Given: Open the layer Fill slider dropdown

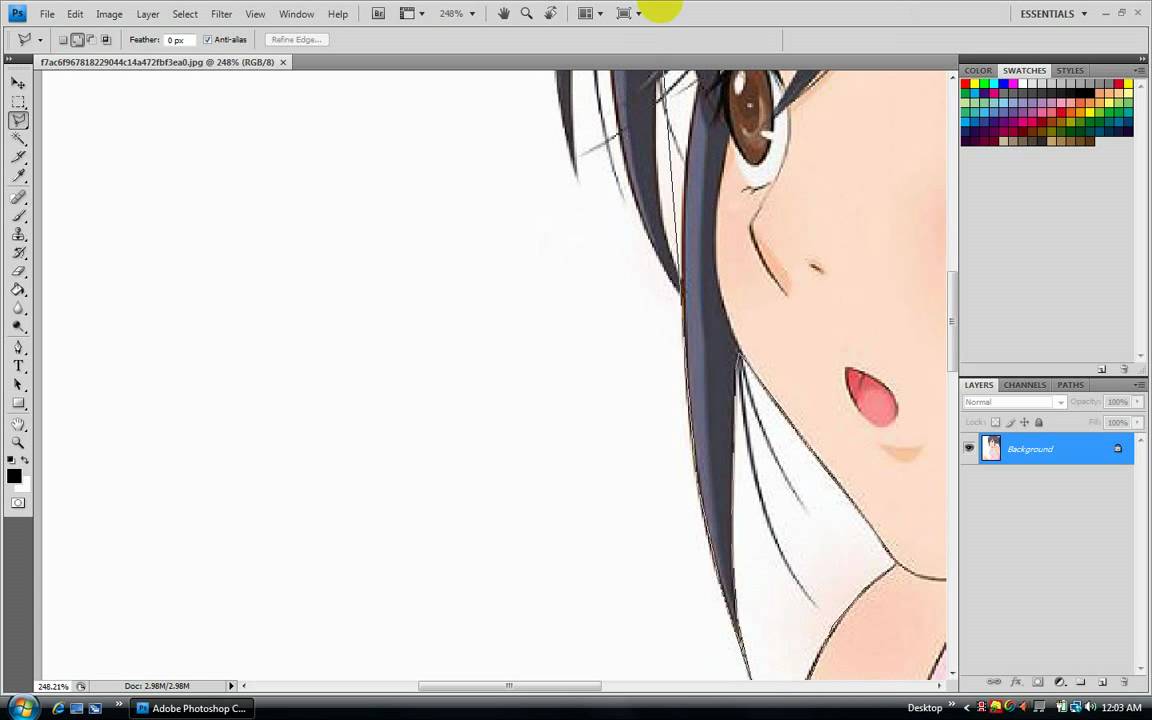Looking at the screenshot, I should pyautogui.click(x=1137, y=422).
